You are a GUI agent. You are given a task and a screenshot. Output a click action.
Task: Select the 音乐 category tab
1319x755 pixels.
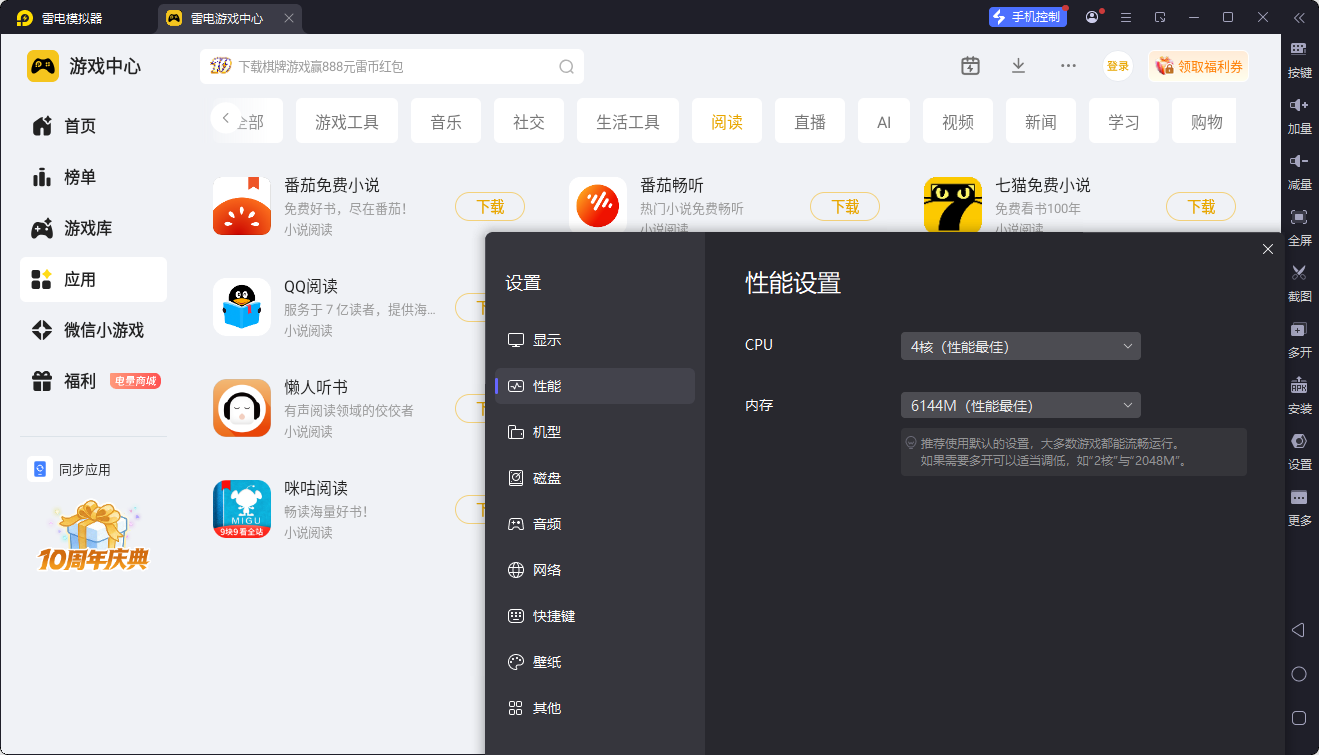[446, 122]
